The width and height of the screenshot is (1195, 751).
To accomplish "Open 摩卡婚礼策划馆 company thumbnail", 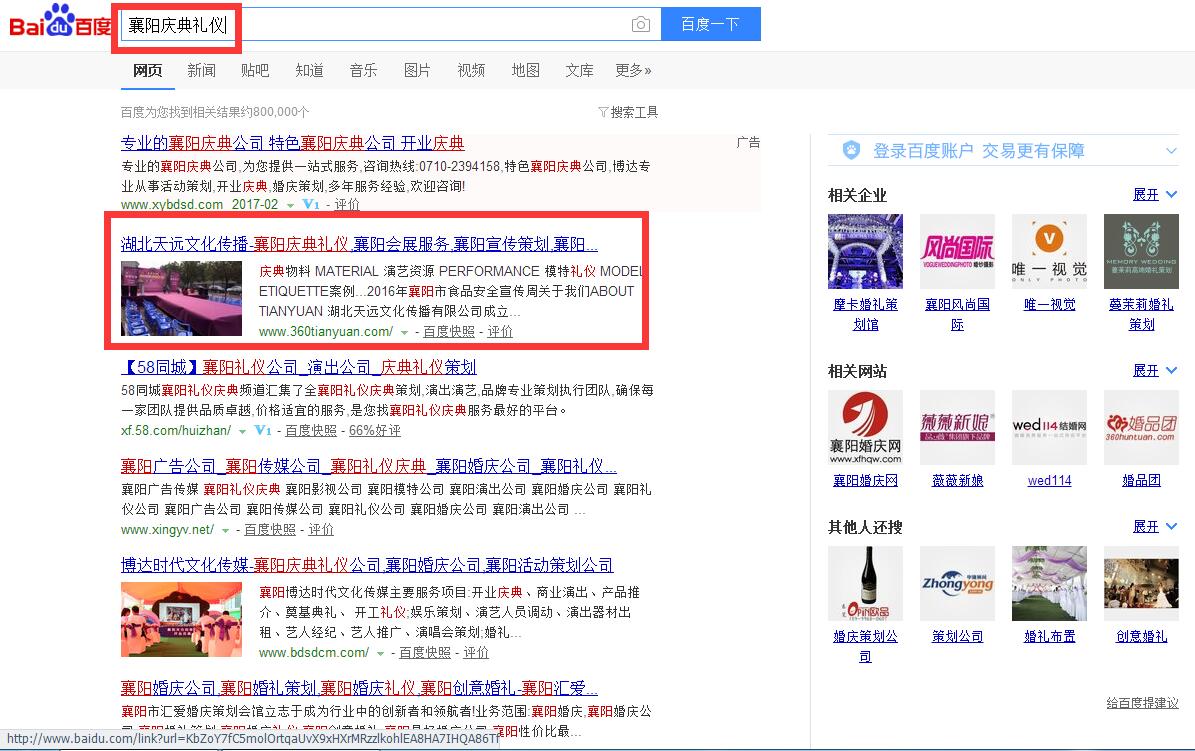I will click(x=865, y=252).
